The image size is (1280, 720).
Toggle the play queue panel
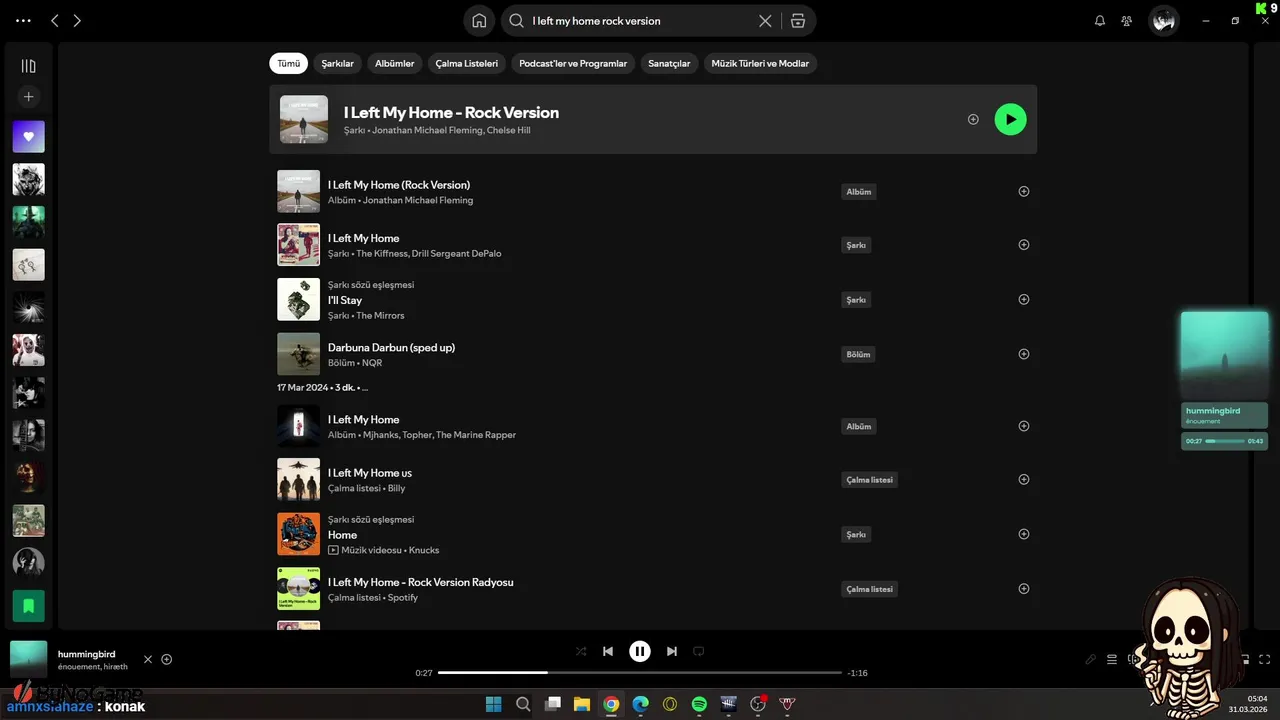coord(1112,659)
